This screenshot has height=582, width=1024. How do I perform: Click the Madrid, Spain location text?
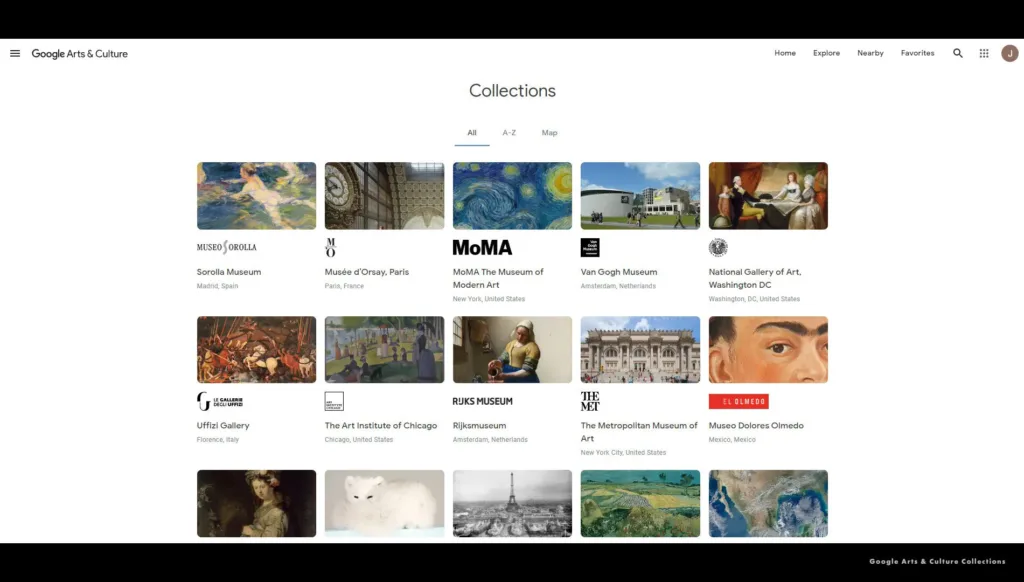coord(217,286)
